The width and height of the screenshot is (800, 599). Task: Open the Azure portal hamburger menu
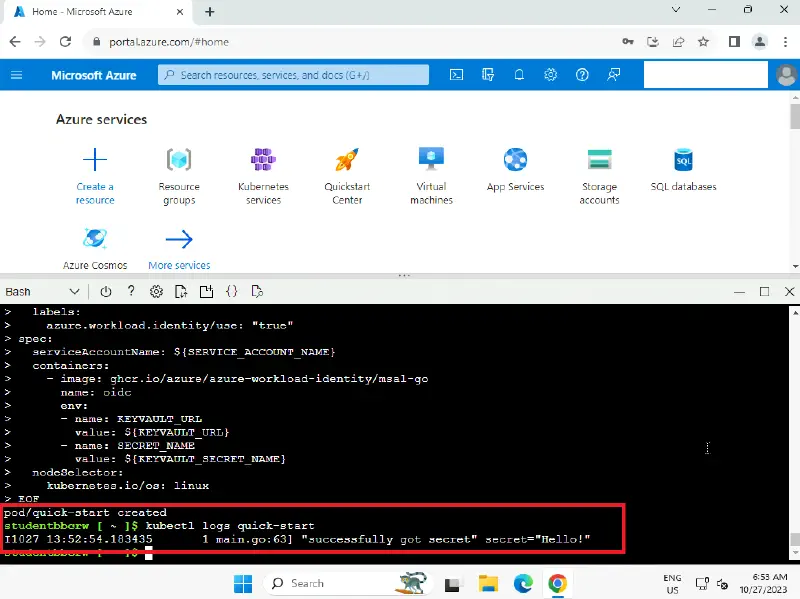16,75
